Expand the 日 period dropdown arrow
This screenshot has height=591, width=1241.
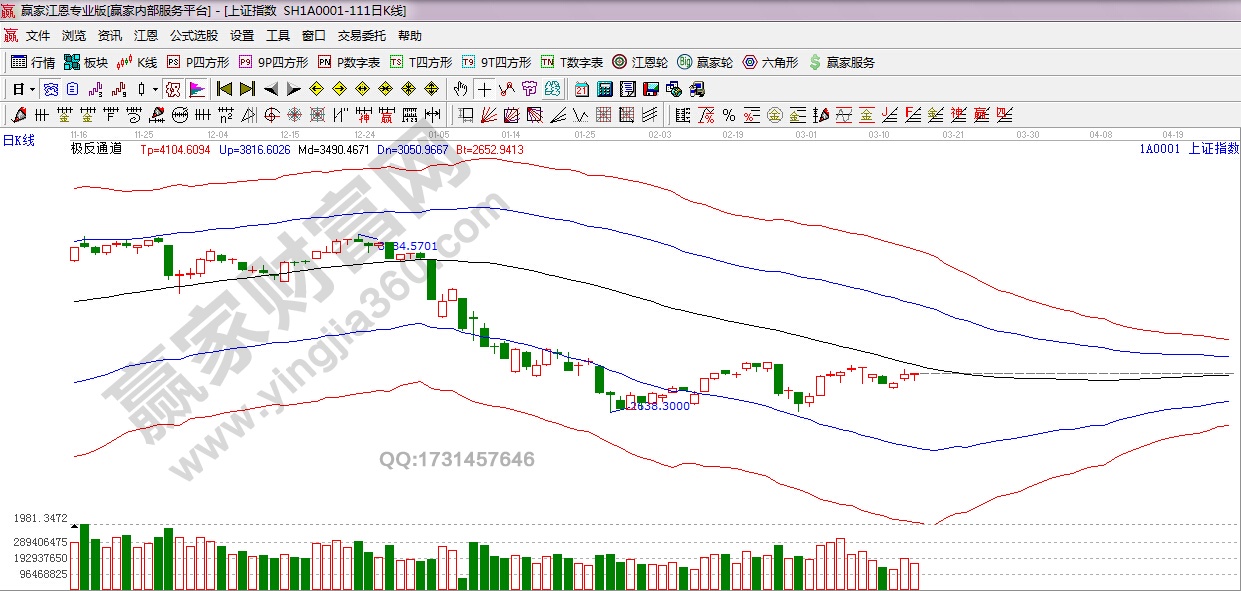pos(31,89)
